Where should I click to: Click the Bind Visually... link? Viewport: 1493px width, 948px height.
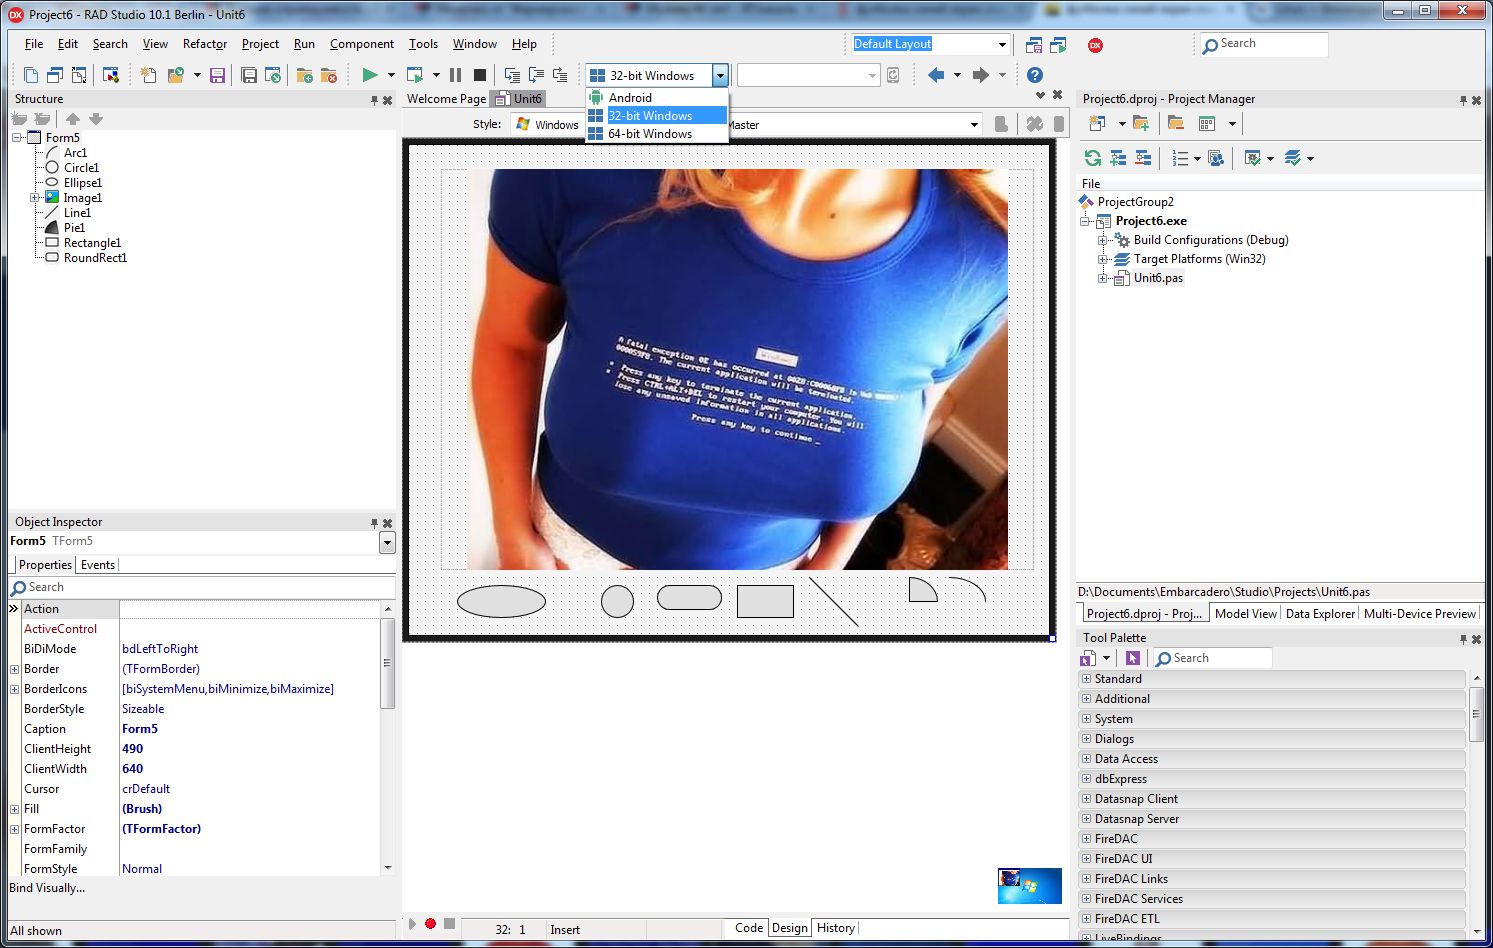pyautogui.click(x=47, y=888)
